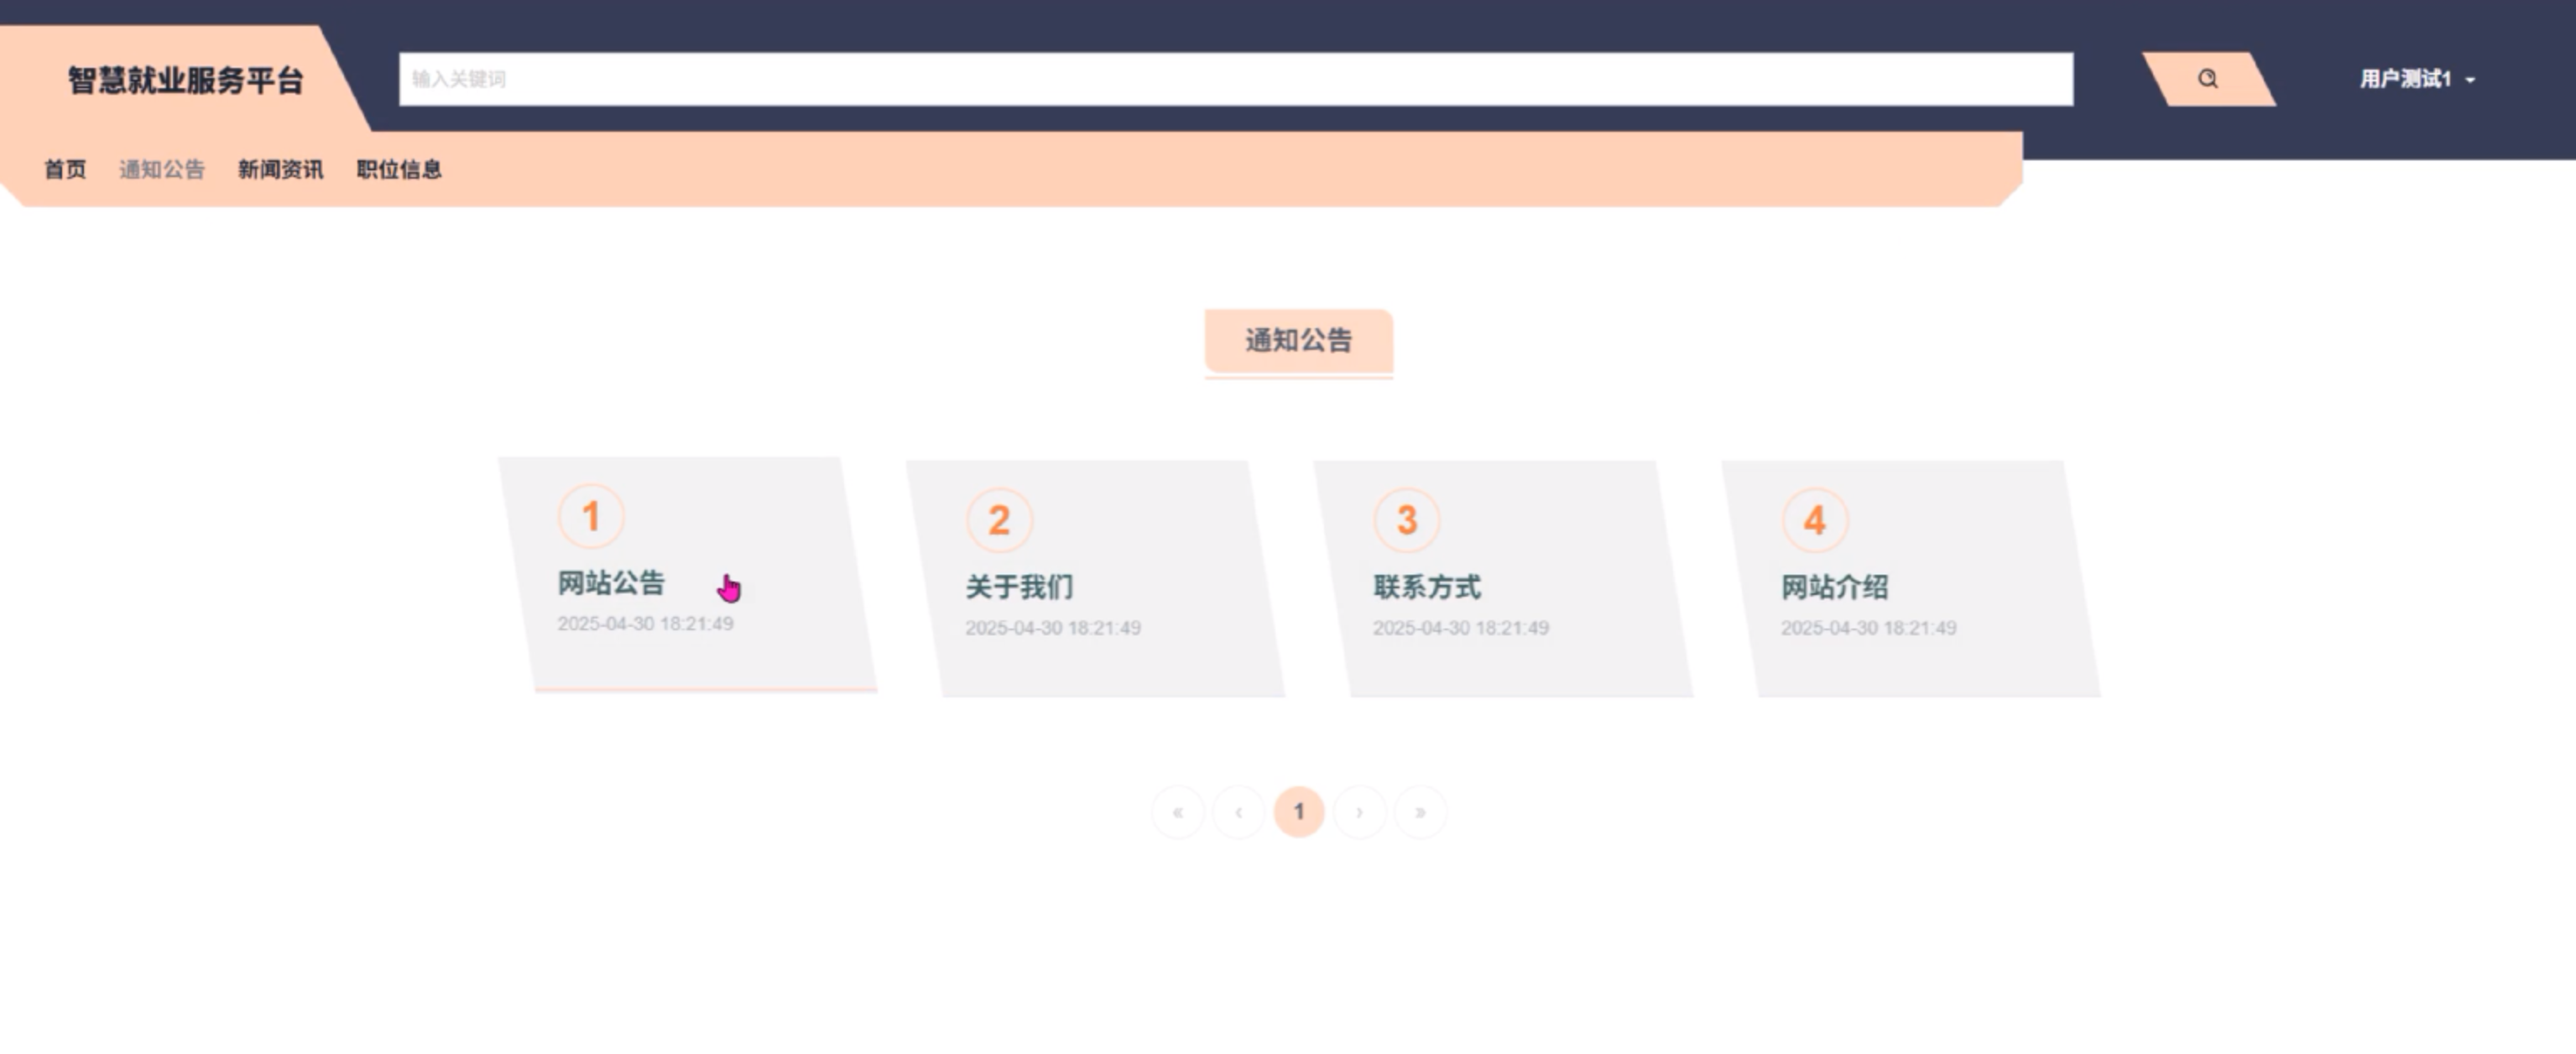Click the circled number 4 badge
Viewport: 2576px width, 1054px height.
[1814, 520]
